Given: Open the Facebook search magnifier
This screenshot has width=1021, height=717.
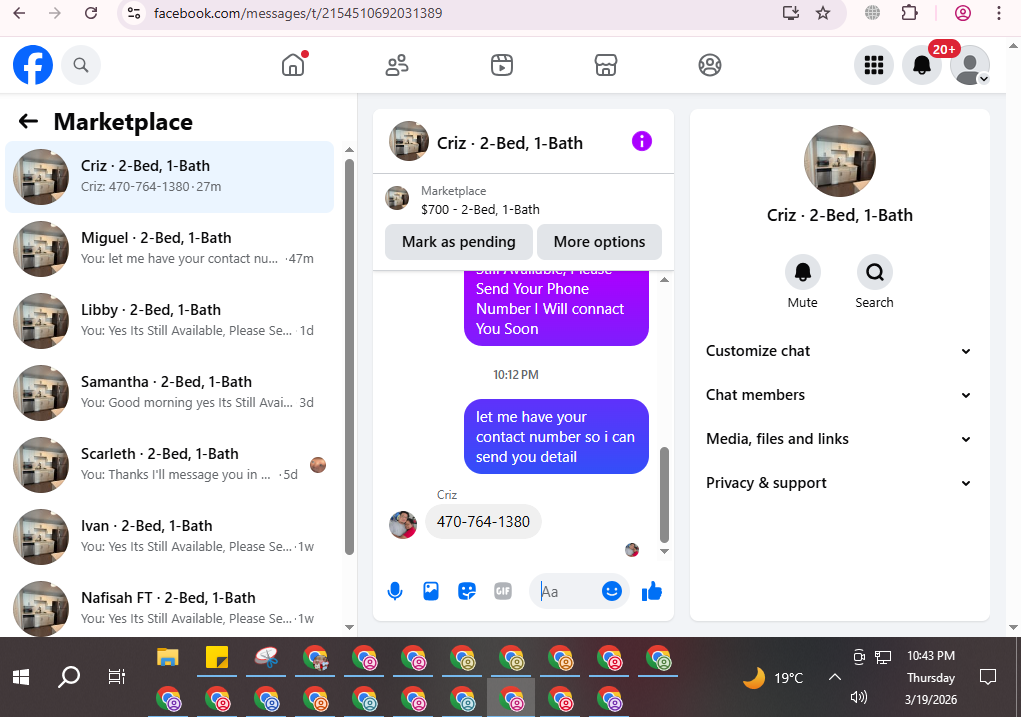Looking at the screenshot, I should click(81, 65).
